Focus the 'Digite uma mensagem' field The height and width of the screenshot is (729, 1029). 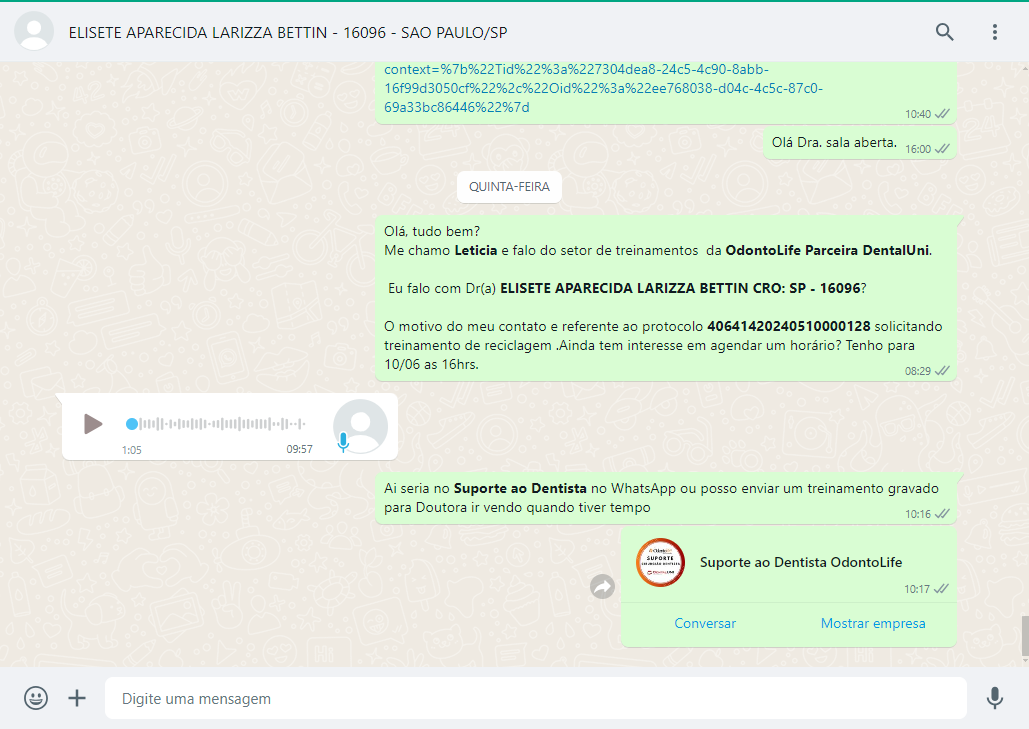click(535, 698)
